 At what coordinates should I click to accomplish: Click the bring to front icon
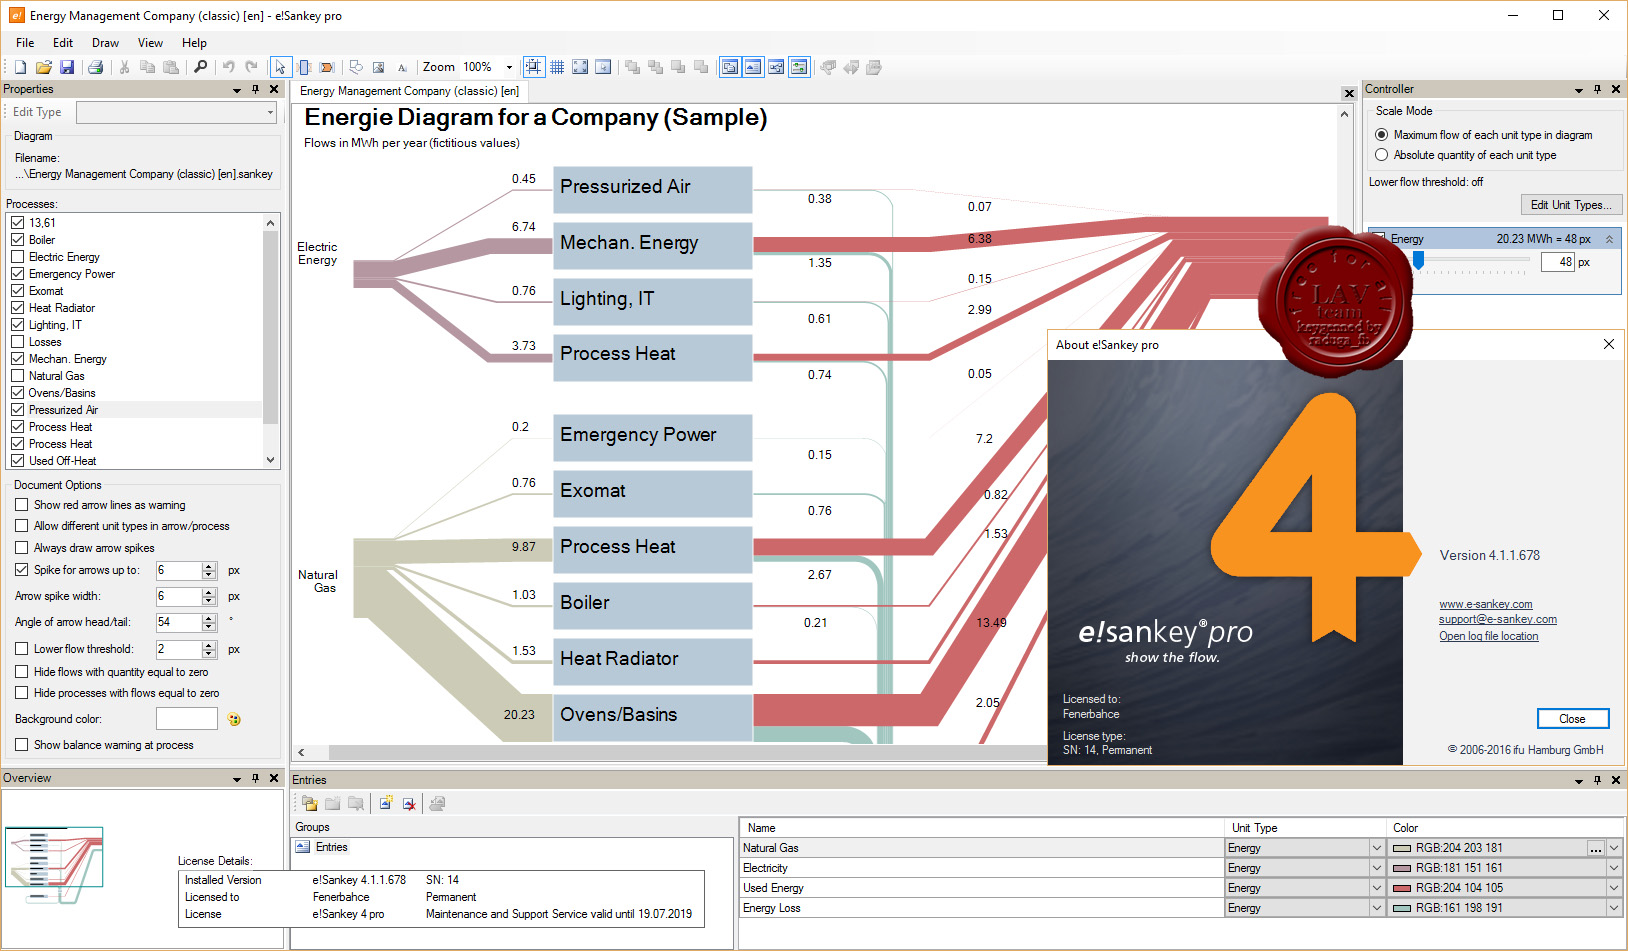pyautogui.click(x=632, y=67)
